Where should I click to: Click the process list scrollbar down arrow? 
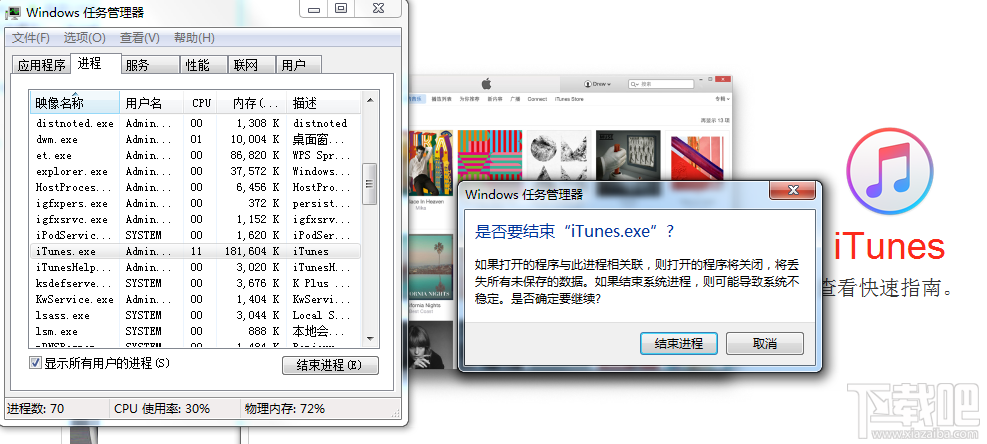coord(370,338)
